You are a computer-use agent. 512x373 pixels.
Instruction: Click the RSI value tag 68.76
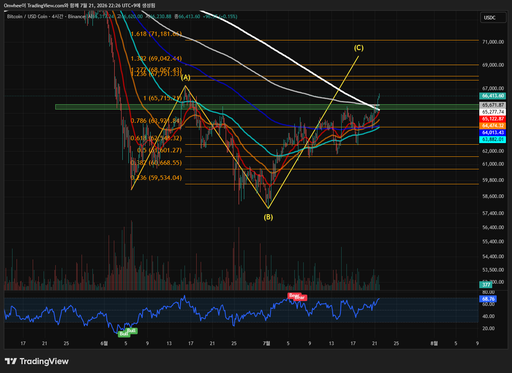pos(488,299)
